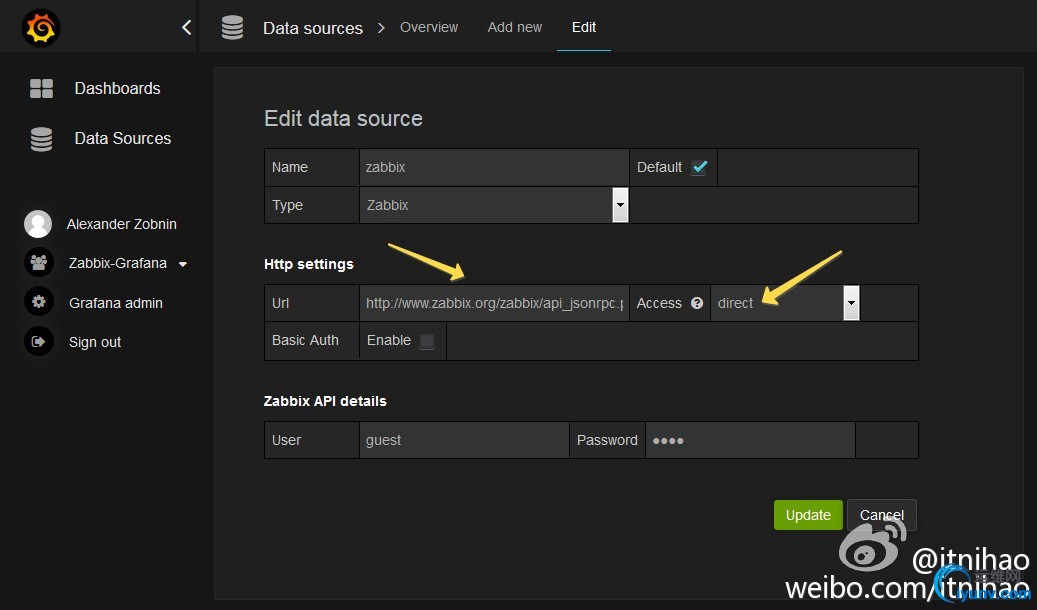Click the database icon beside Data sources header
Image resolution: width=1037 pixels, height=610 pixels.
(x=232, y=28)
